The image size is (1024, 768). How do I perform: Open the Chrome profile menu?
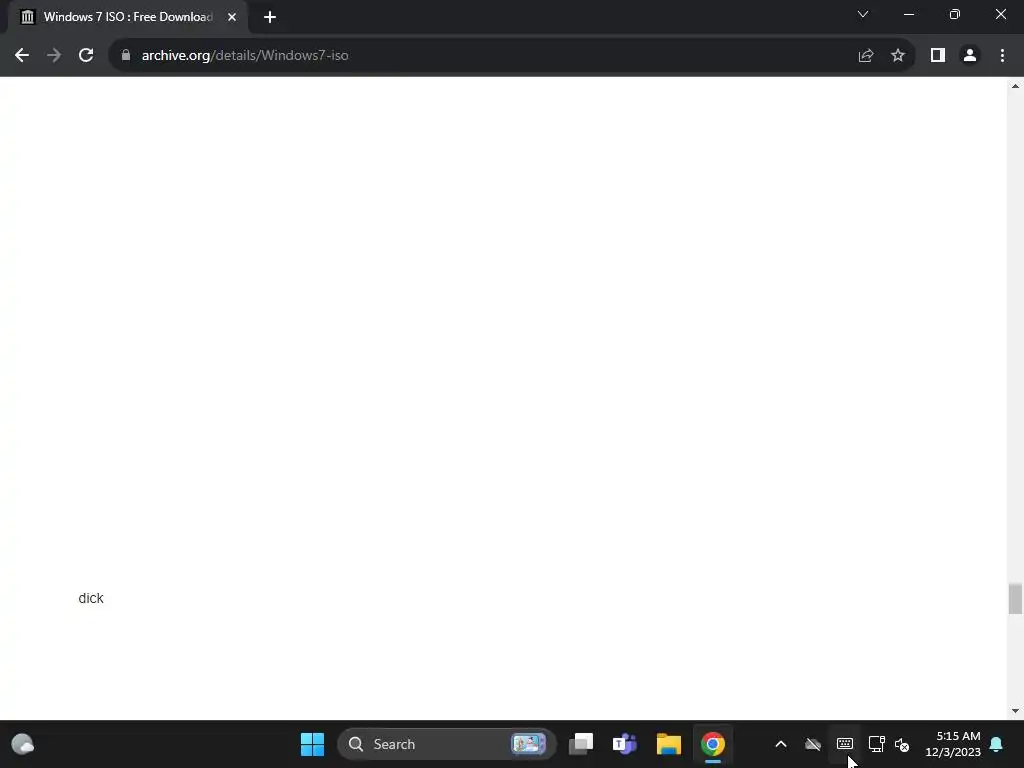tap(970, 56)
